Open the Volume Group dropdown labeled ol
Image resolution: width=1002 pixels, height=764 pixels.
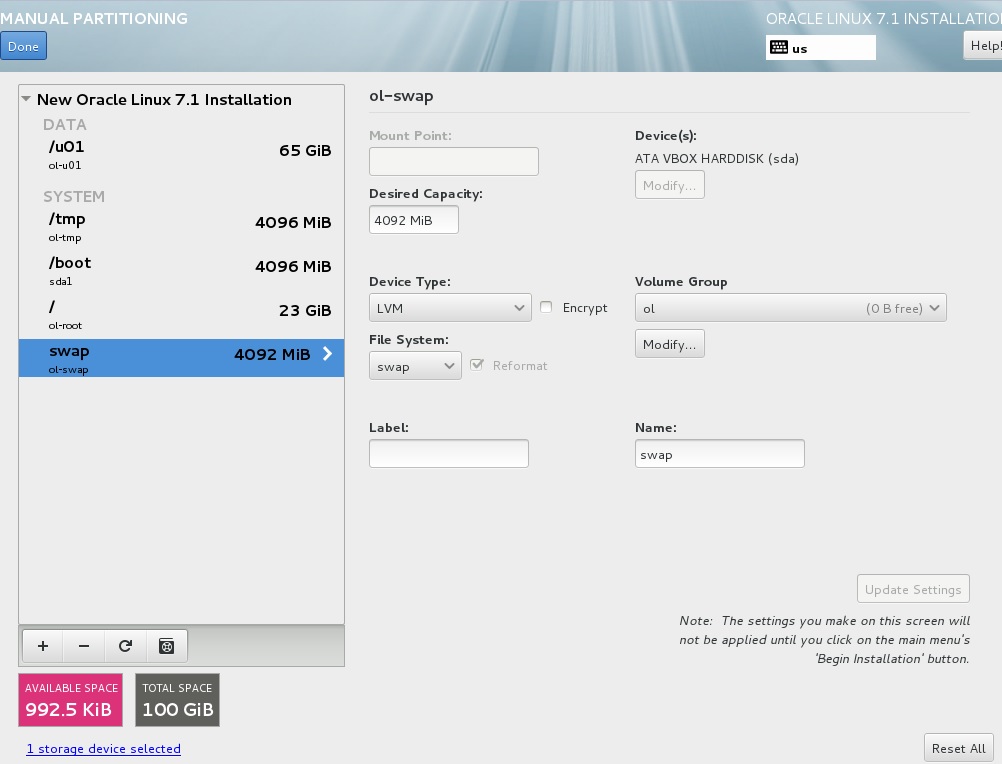(790, 308)
